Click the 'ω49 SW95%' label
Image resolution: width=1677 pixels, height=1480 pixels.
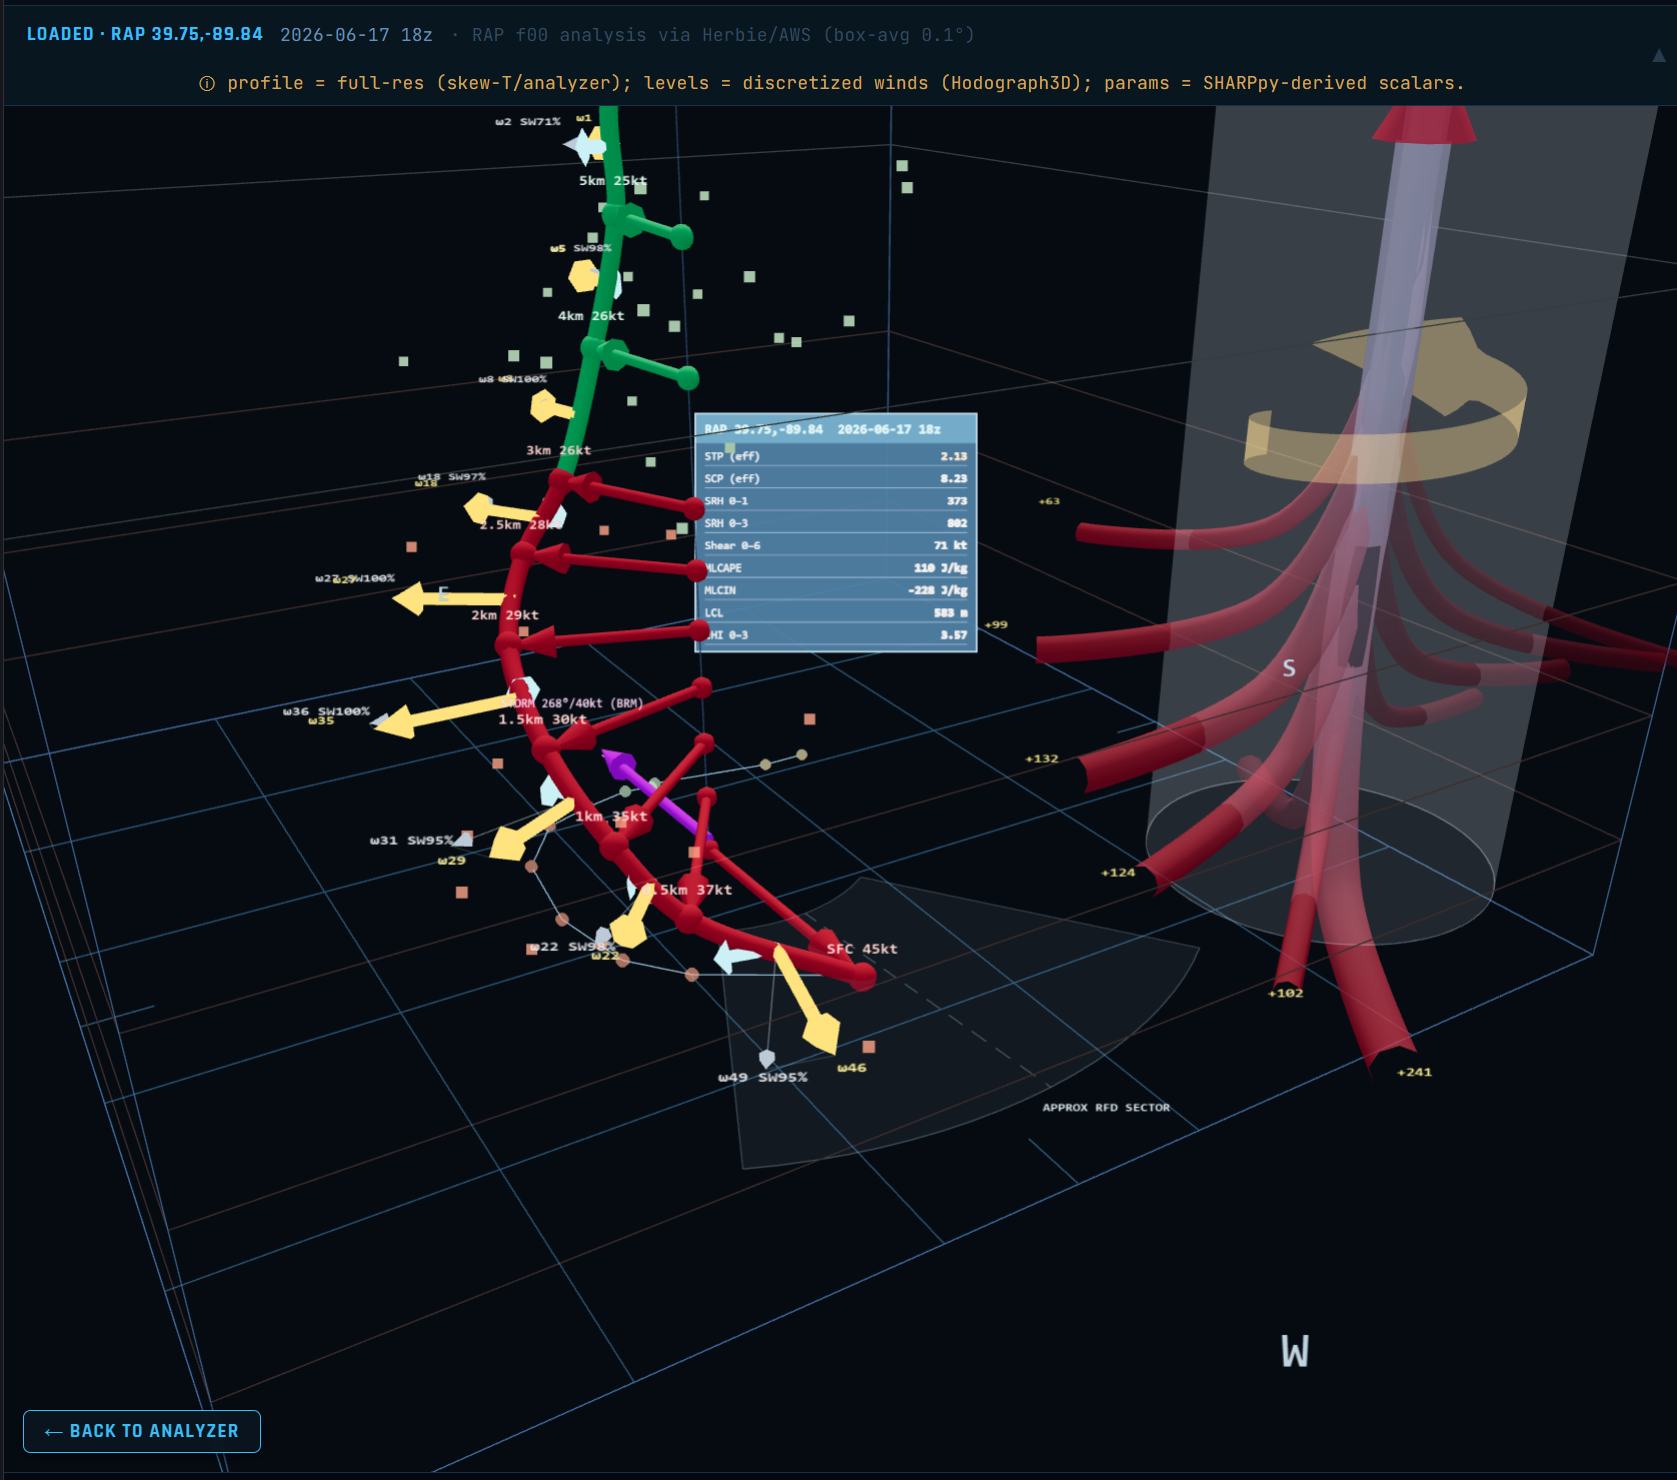pos(762,1078)
